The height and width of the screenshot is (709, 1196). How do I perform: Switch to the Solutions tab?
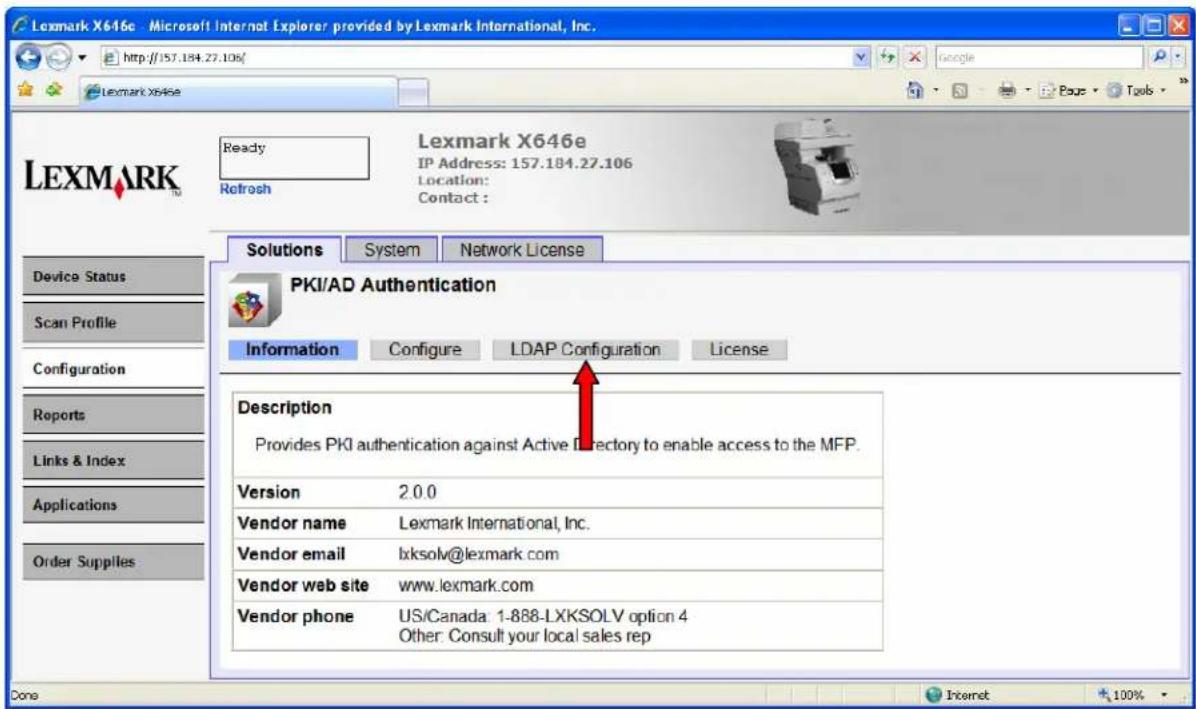[285, 249]
